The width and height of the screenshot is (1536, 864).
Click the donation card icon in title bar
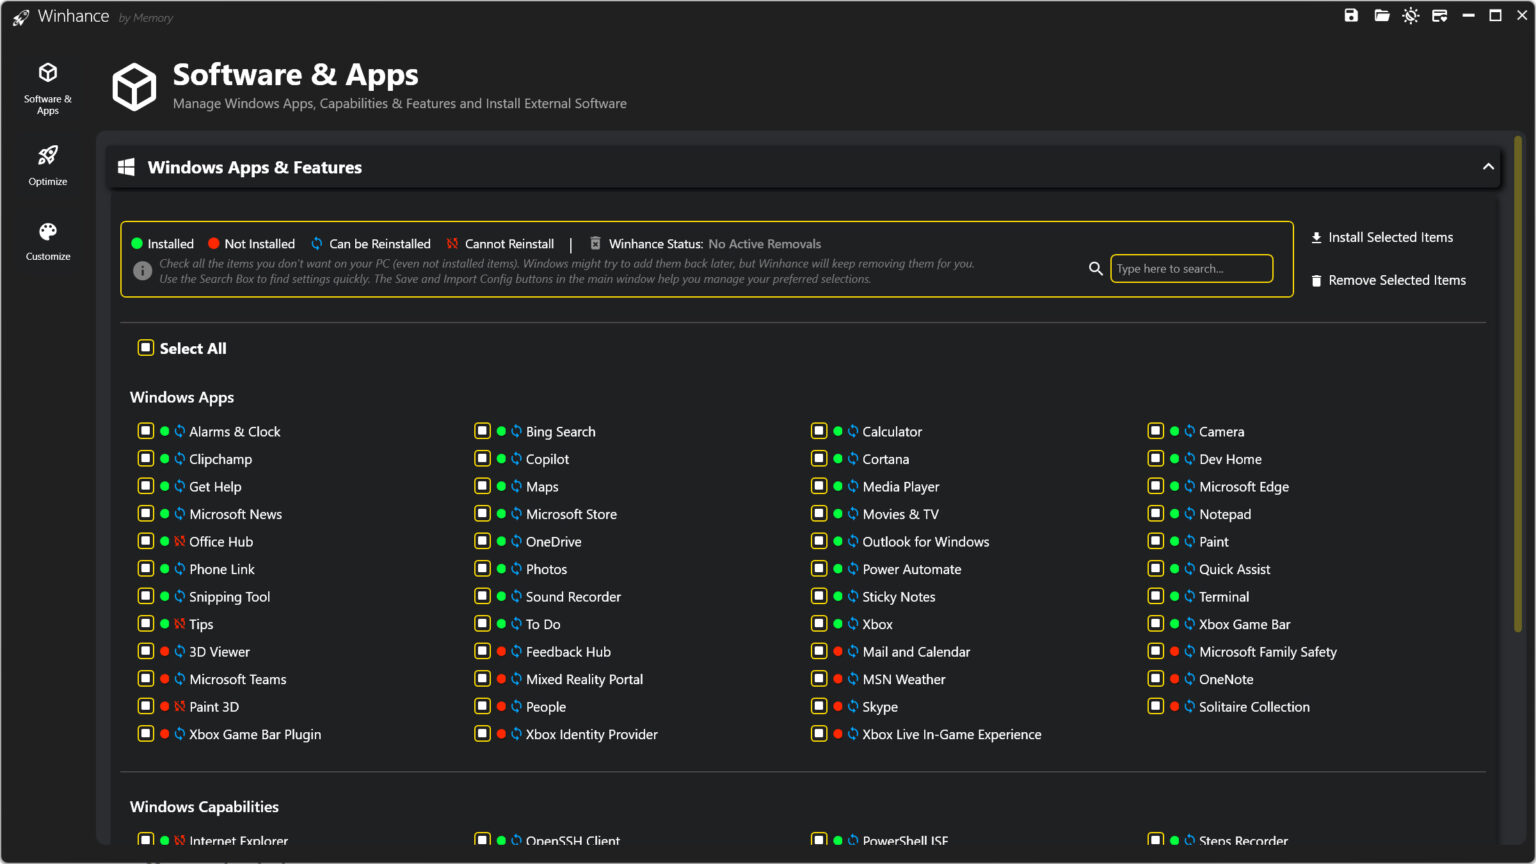[x=1439, y=15]
